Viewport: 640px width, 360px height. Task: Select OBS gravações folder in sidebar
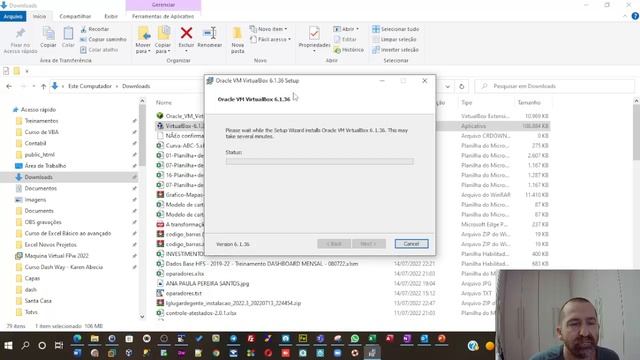[x=43, y=222]
